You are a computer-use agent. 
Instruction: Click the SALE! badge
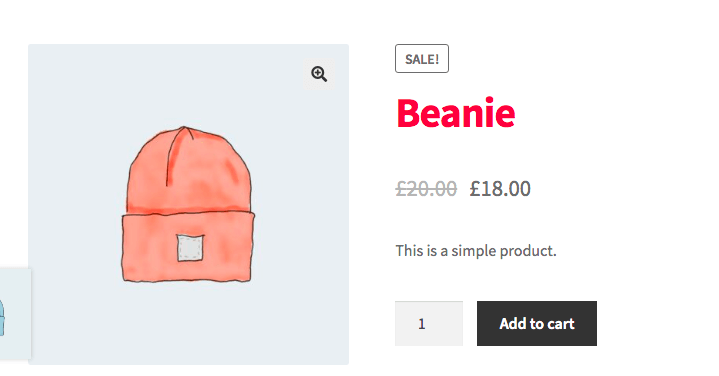click(x=422, y=59)
